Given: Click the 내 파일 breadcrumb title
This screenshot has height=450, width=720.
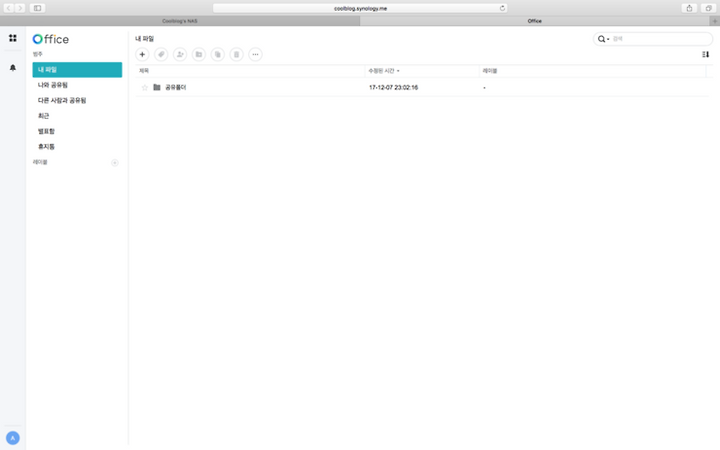Looking at the screenshot, I should coord(145,39).
